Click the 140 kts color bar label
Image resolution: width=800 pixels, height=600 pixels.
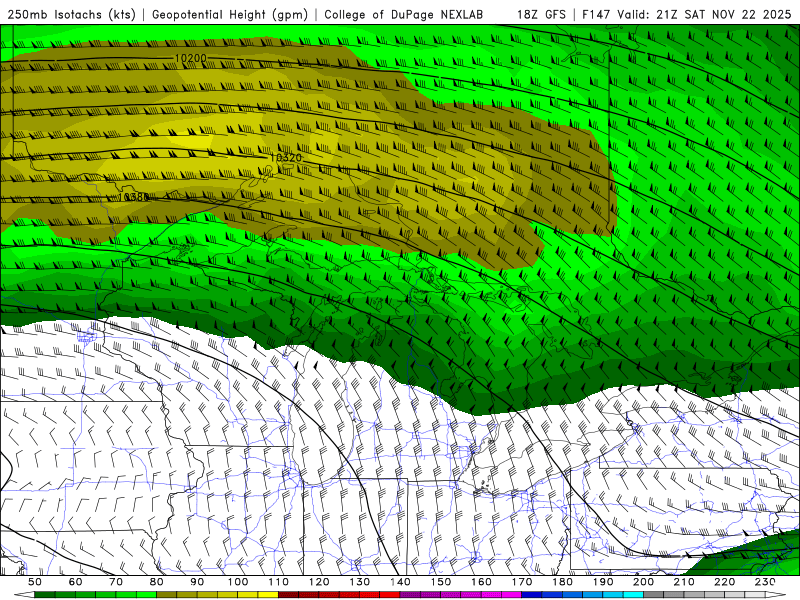400,582
